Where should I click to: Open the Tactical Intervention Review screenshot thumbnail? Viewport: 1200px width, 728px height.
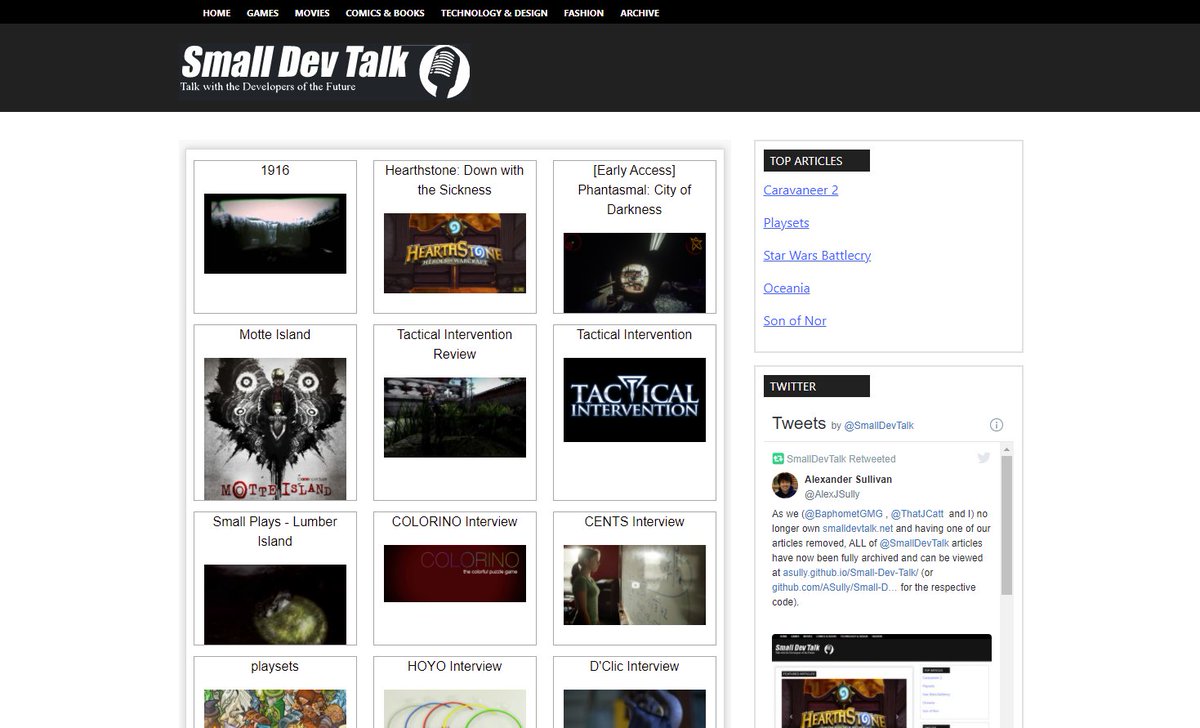pos(455,417)
